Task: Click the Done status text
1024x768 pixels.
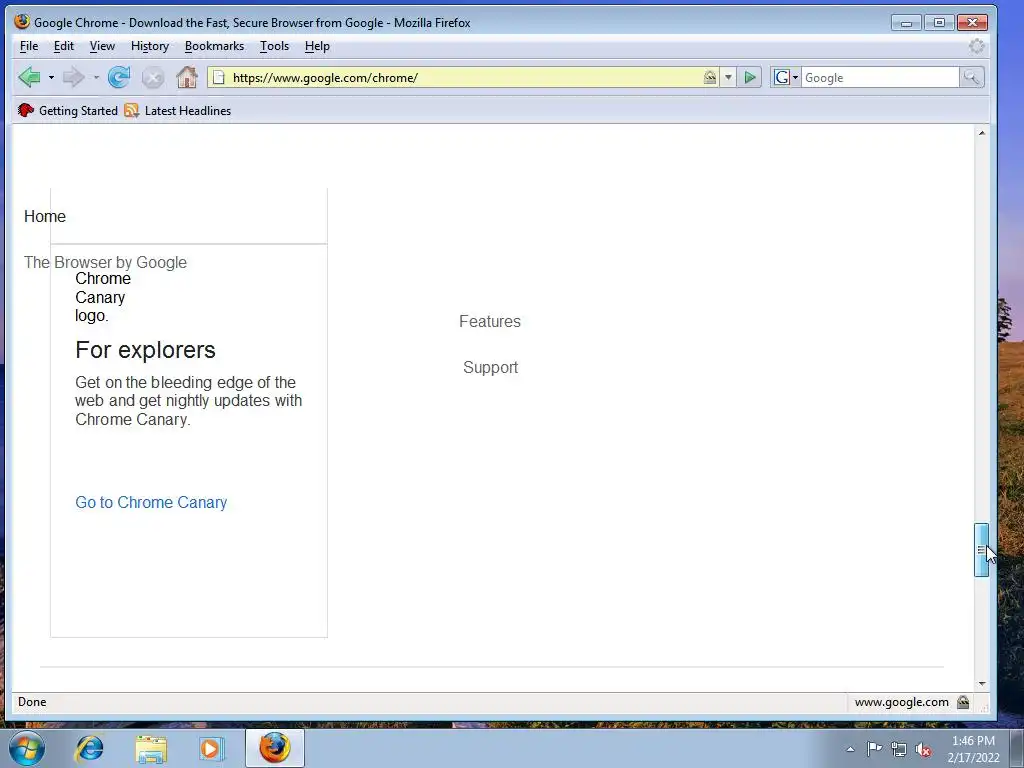Action: pyautogui.click(x=32, y=702)
